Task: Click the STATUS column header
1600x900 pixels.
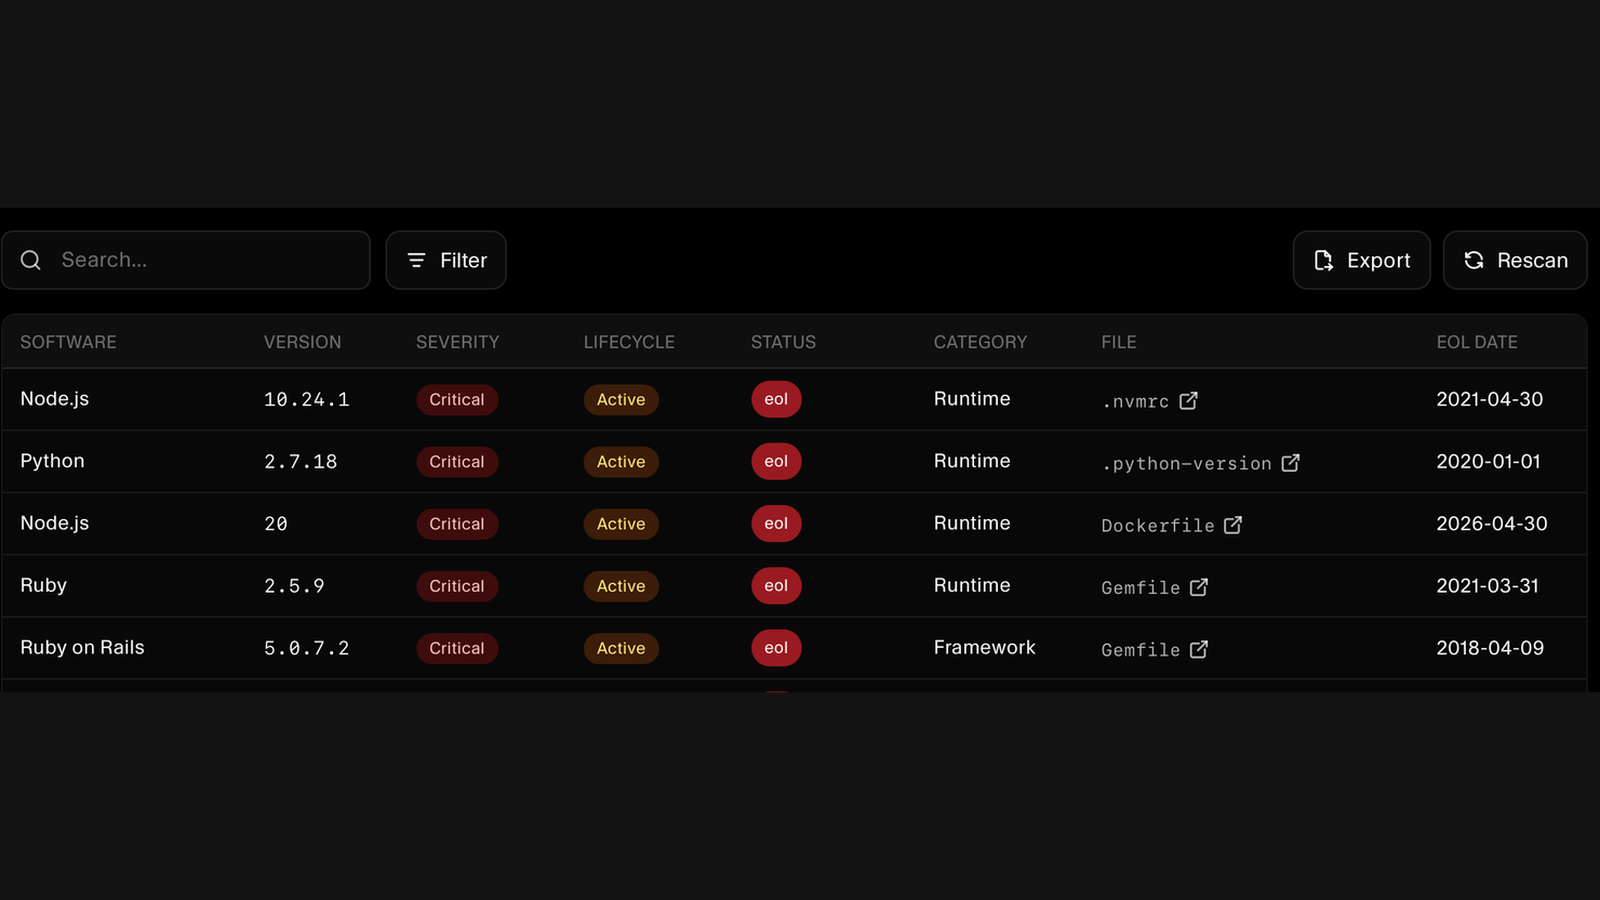Action: coord(783,342)
